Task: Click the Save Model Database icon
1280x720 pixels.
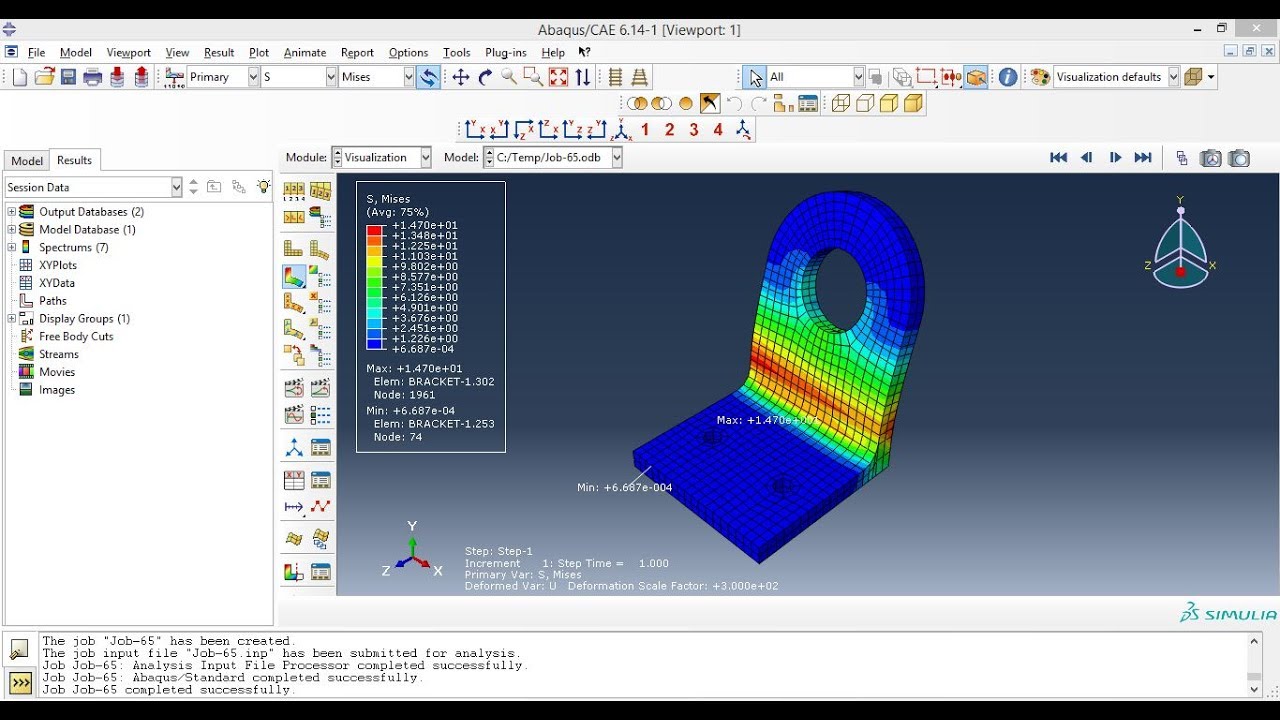Action: (69, 77)
